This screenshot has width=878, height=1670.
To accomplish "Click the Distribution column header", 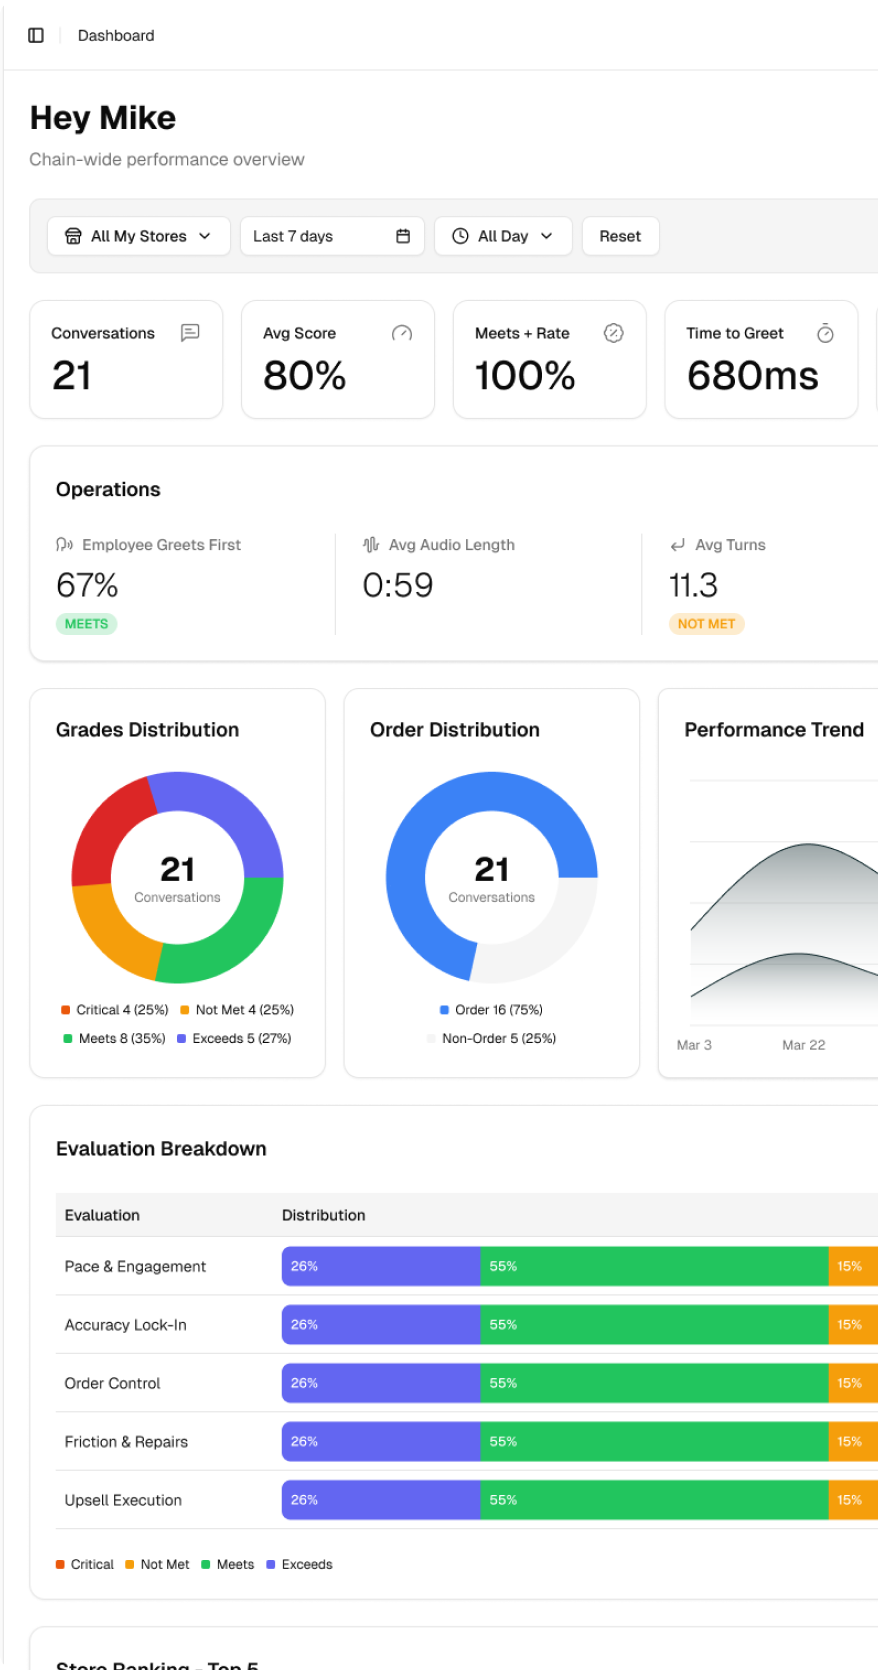I will [323, 1215].
